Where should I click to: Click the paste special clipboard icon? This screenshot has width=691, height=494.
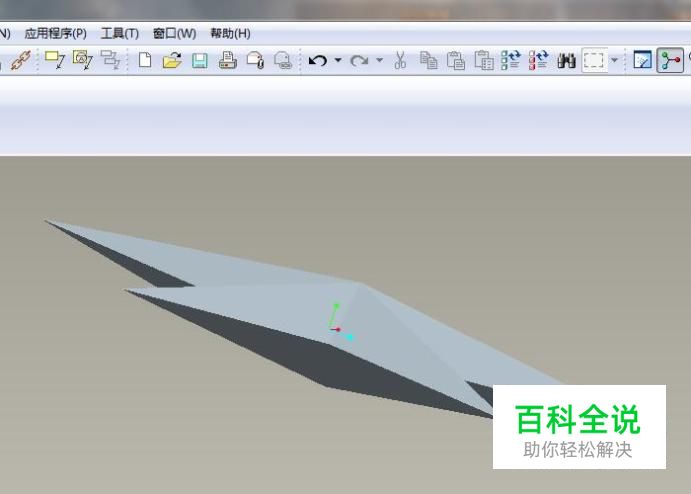(x=484, y=60)
